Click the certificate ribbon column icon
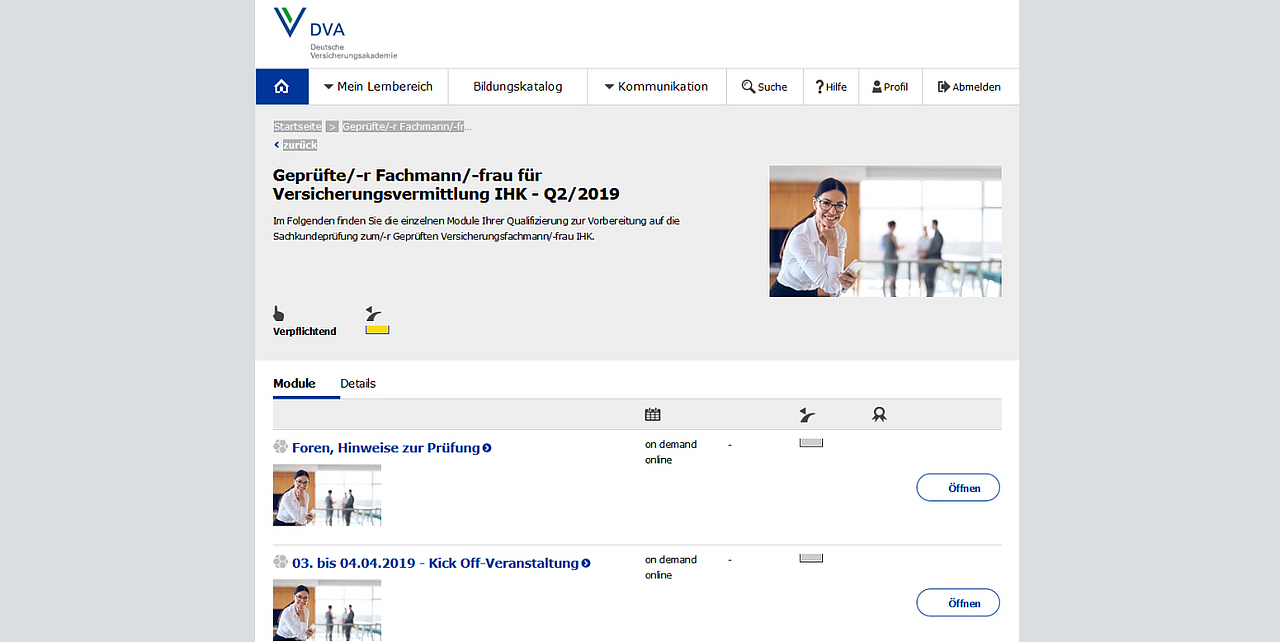Screen dimensions: 1280x642 [879, 414]
